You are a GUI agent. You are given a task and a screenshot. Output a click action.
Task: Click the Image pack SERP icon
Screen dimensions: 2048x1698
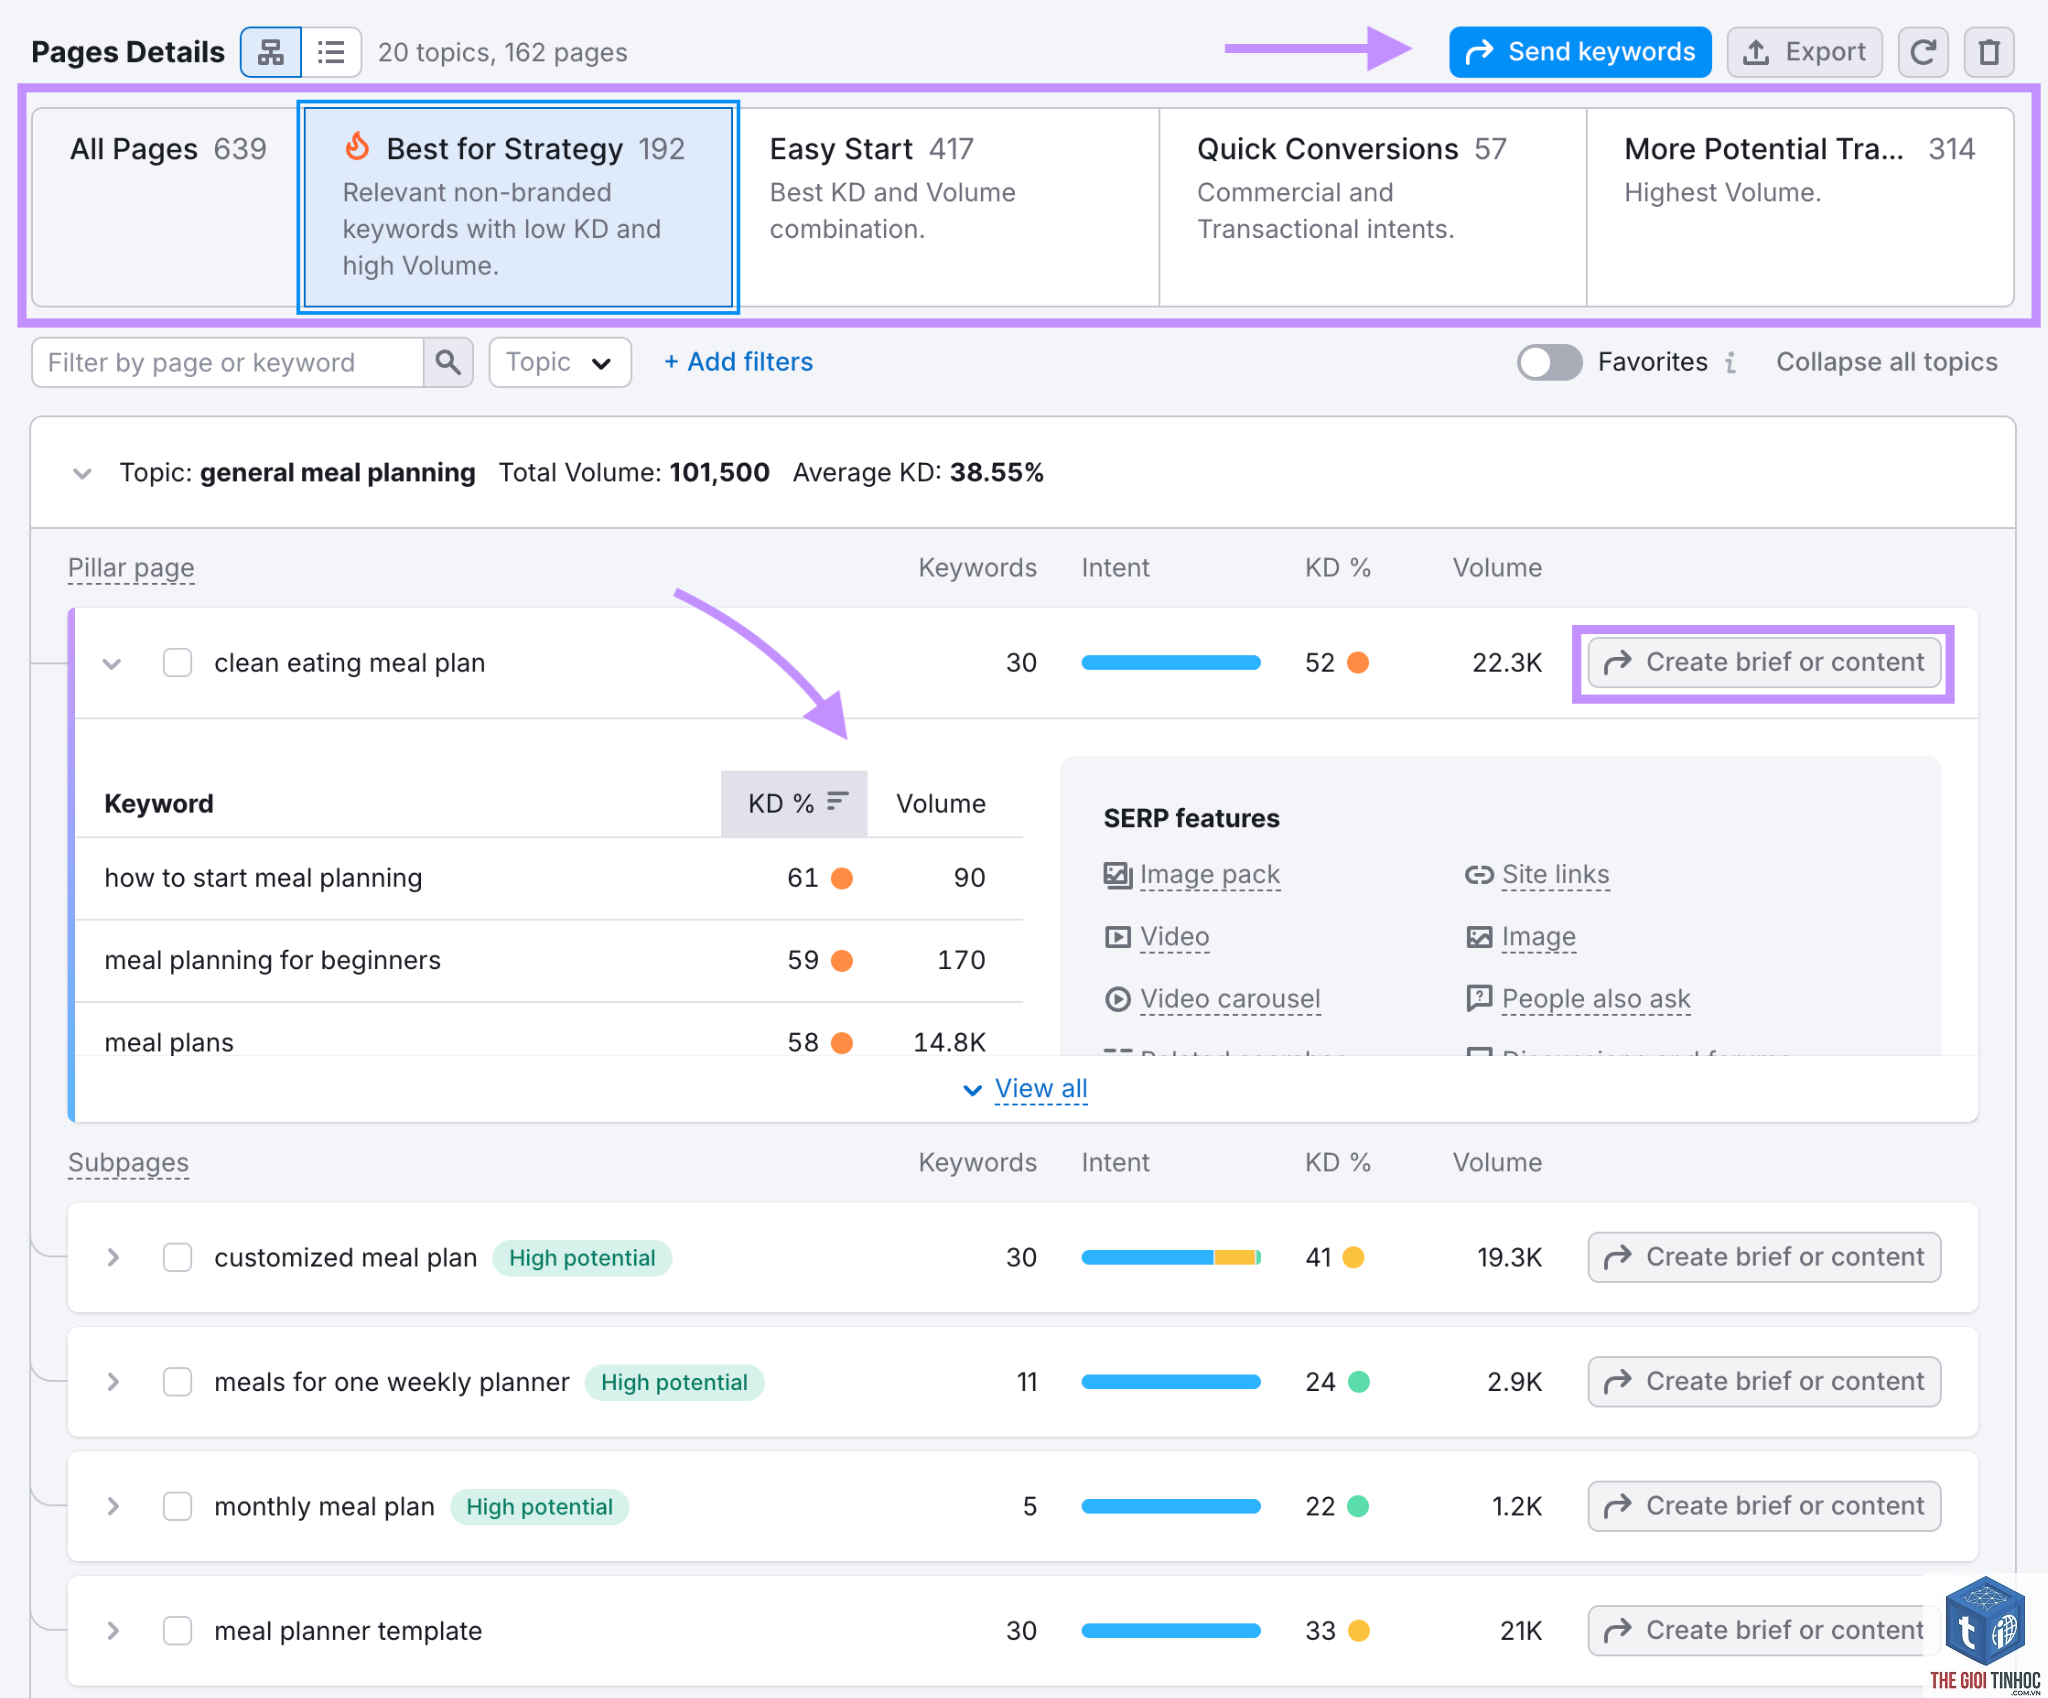click(1117, 875)
